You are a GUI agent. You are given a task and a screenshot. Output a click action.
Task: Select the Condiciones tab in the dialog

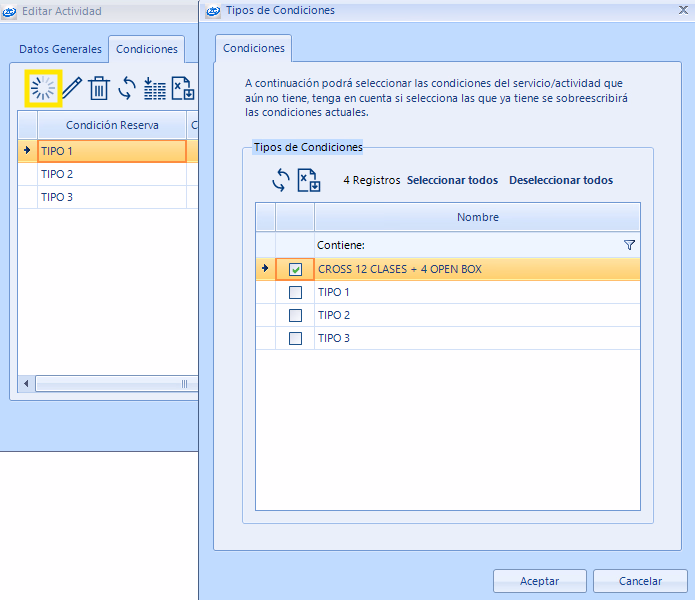click(253, 48)
